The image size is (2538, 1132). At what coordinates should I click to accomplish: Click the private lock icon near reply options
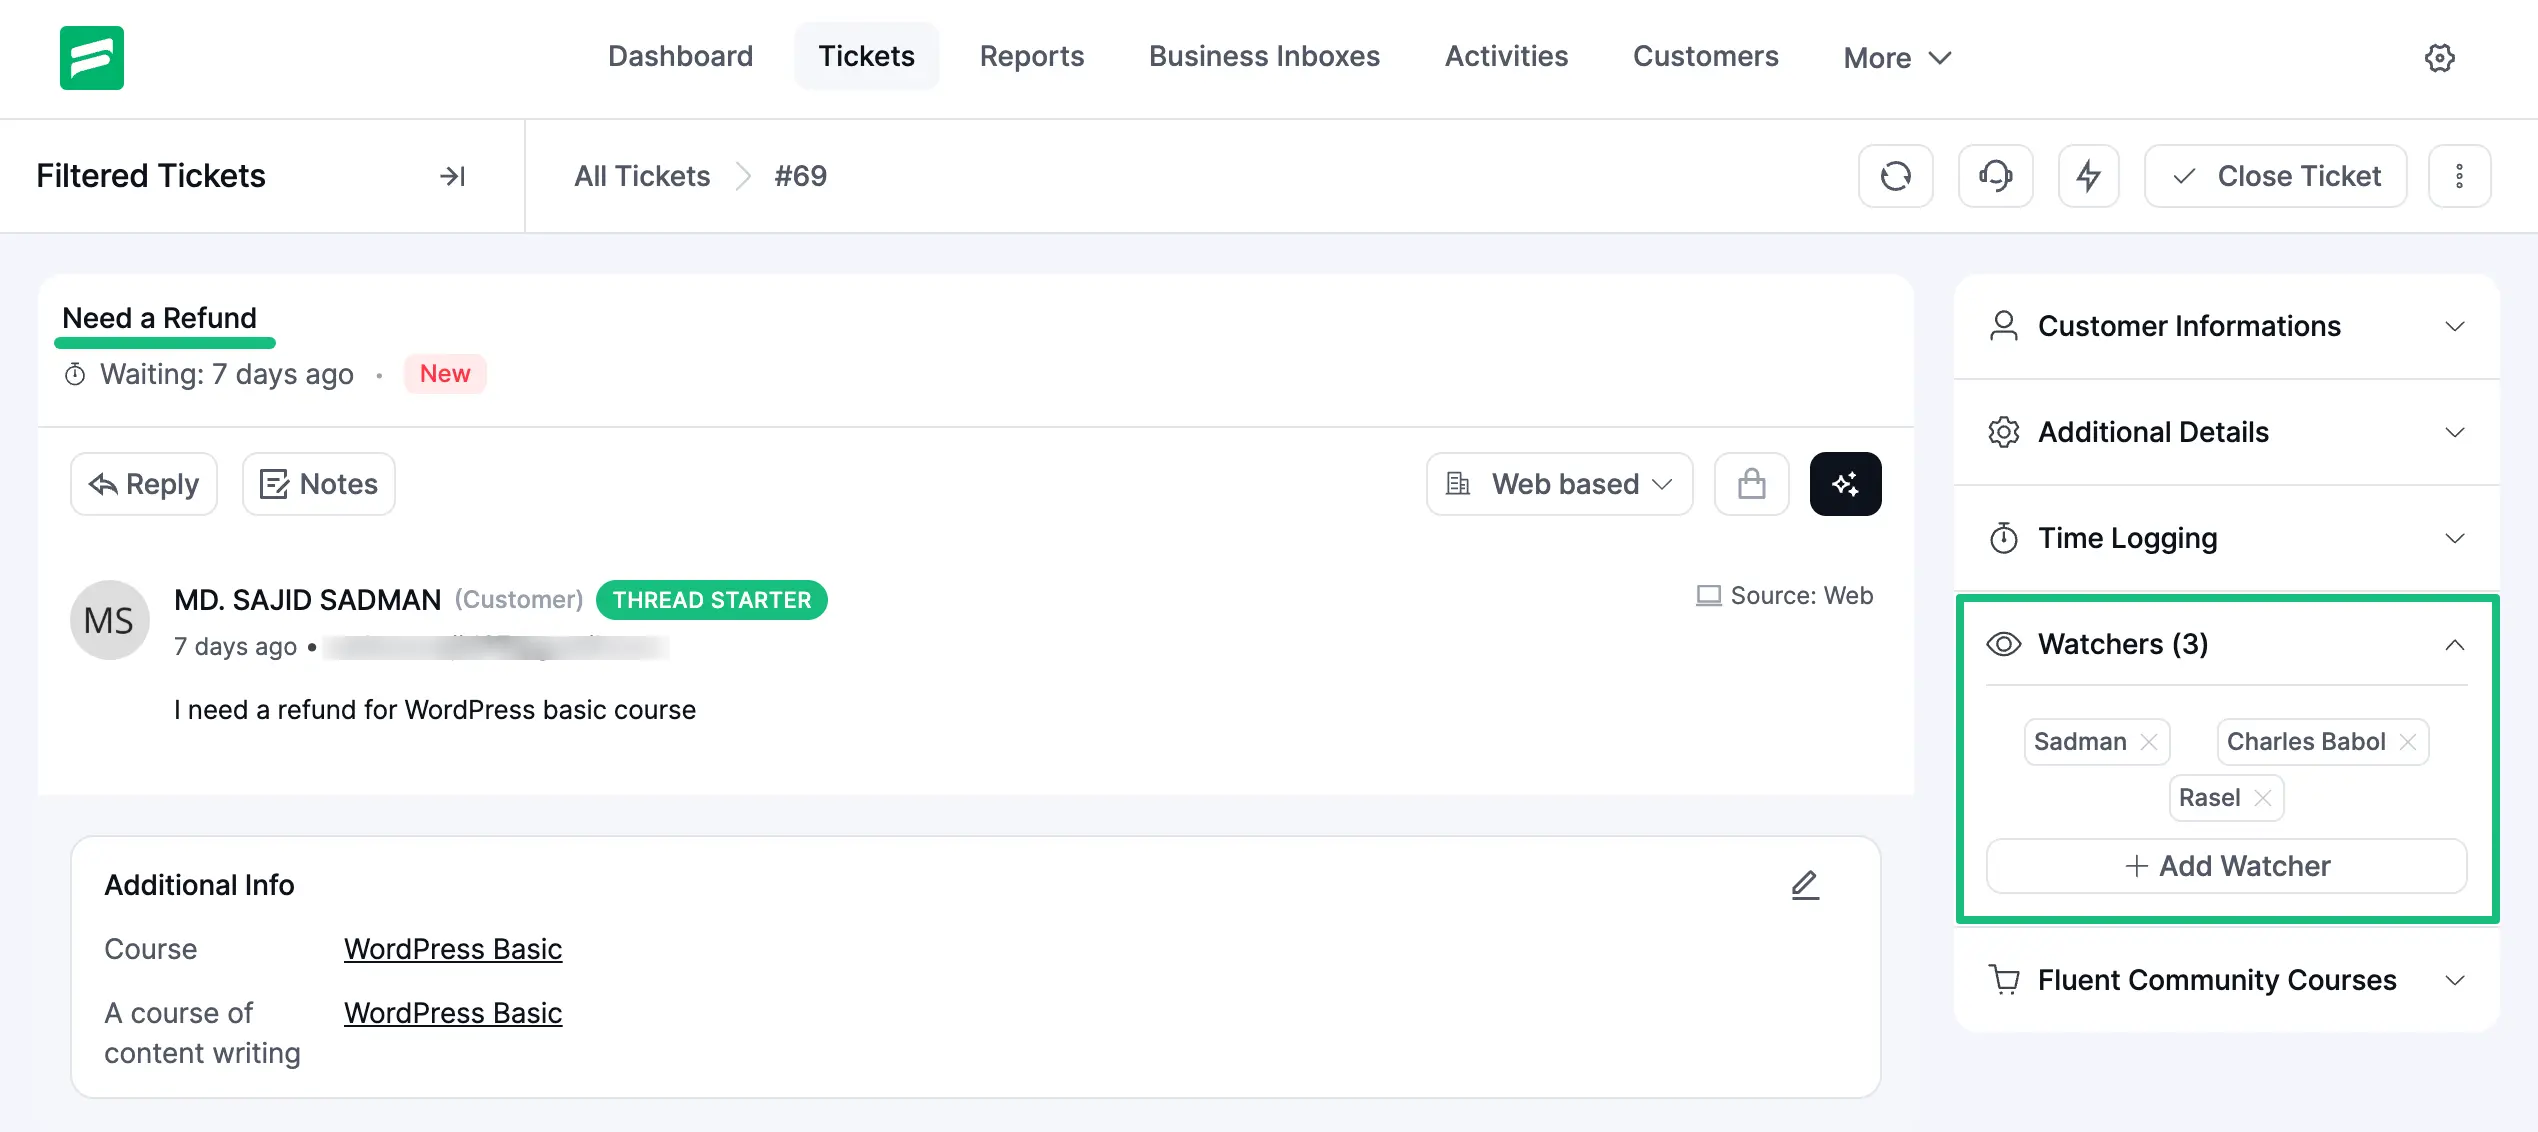1751,483
